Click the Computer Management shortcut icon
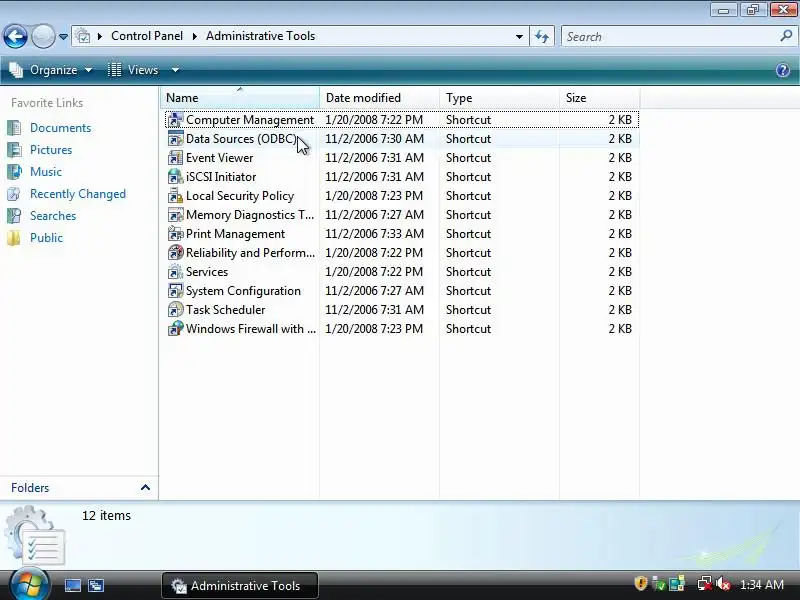800x600 pixels. [176, 119]
